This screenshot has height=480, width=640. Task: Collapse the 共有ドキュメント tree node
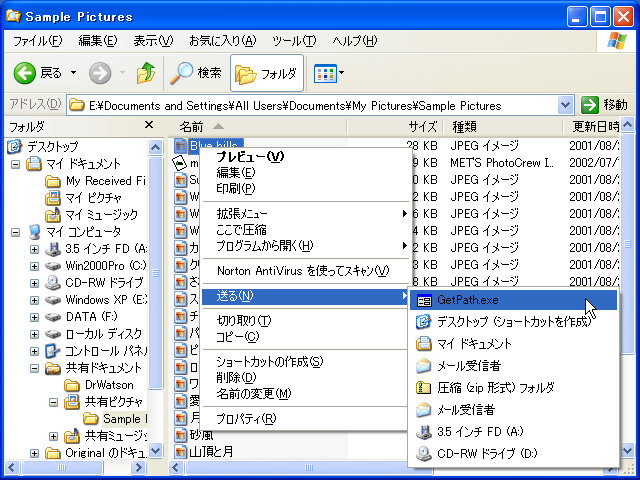[34, 368]
